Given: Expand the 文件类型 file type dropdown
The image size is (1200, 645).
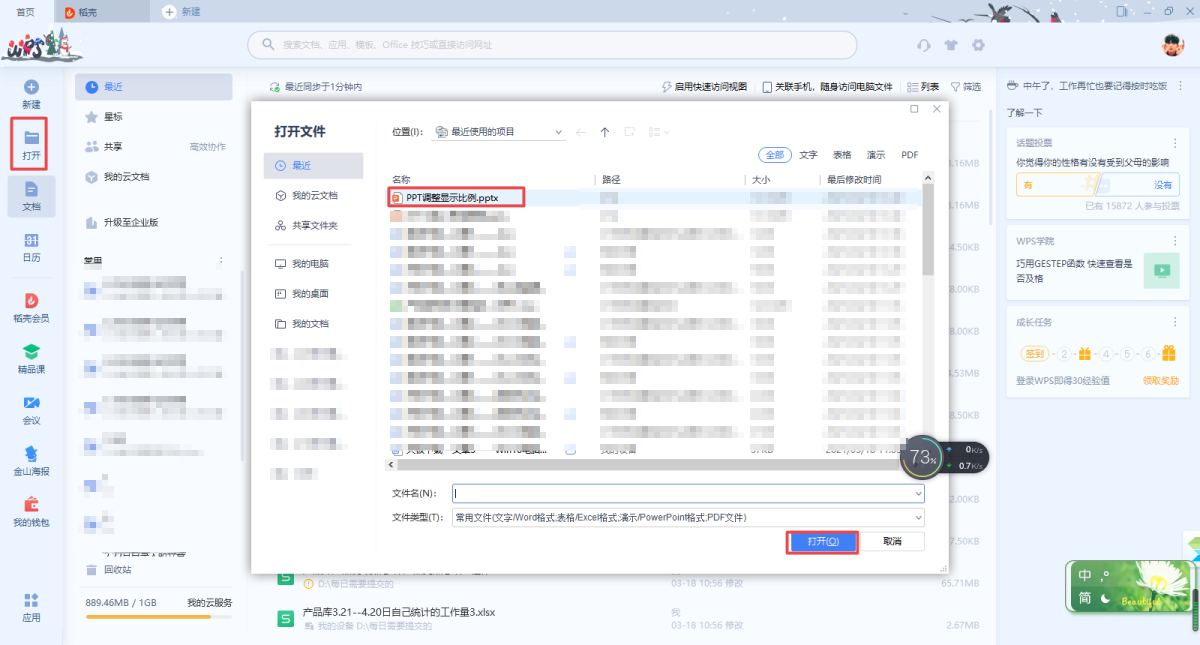Looking at the screenshot, I should point(918,518).
